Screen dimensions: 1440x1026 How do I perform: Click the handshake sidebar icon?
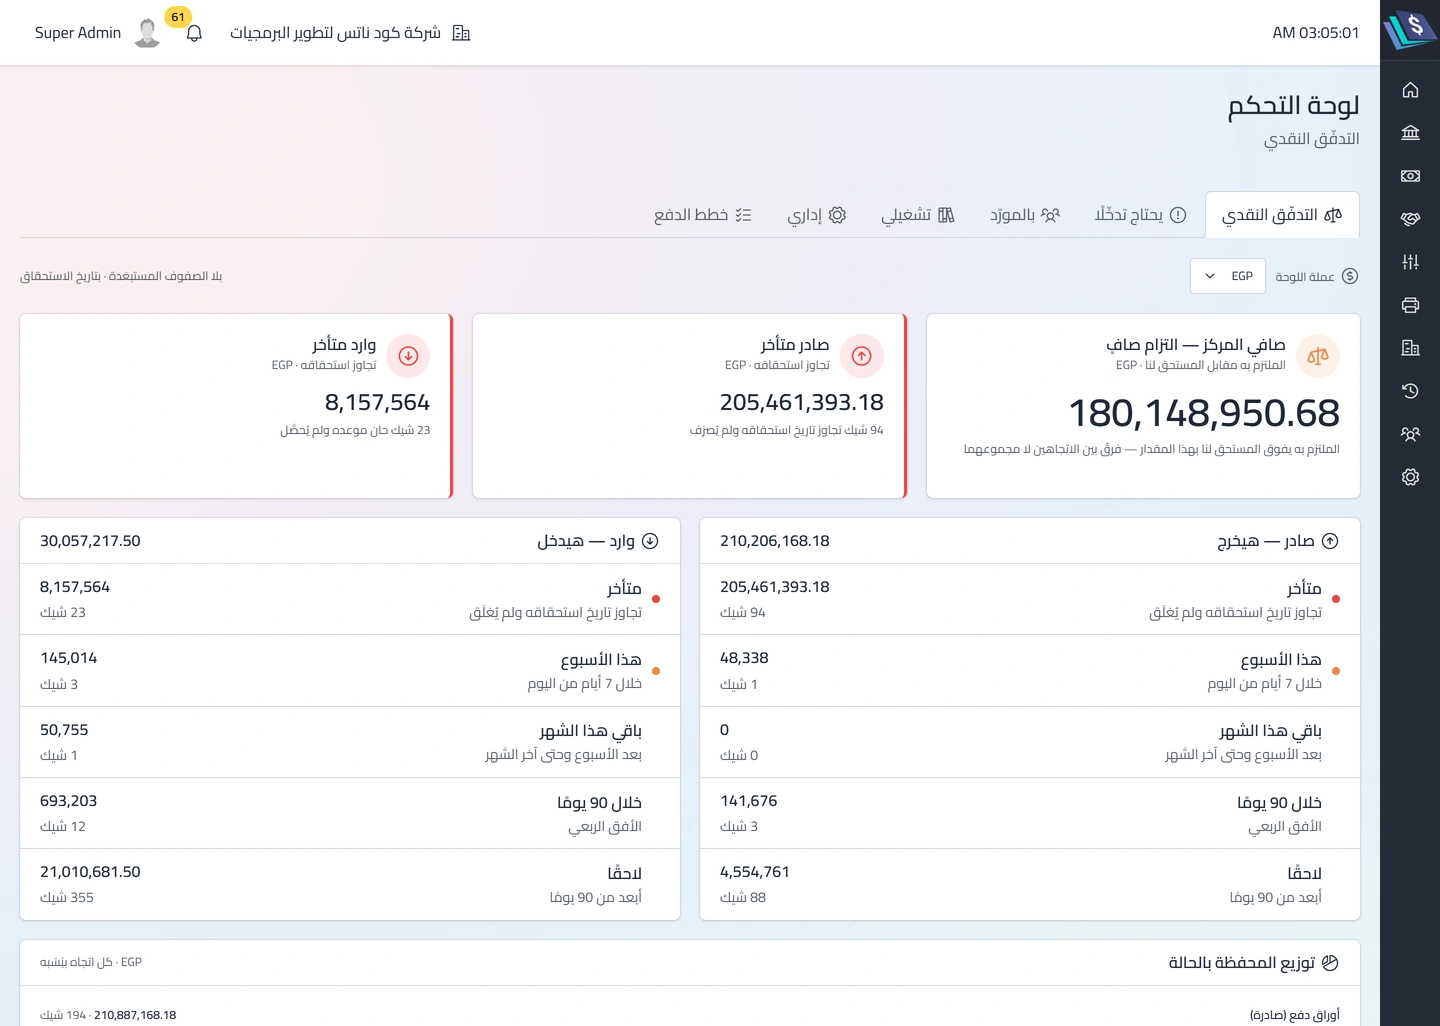pyautogui.click(x=1410, y=219)
